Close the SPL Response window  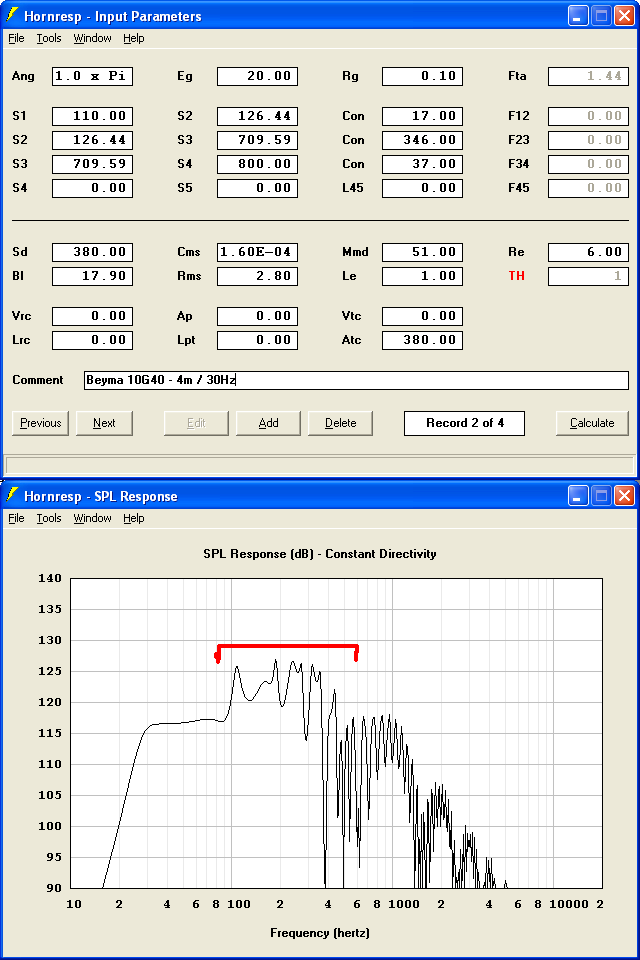(x=624, y=496)
